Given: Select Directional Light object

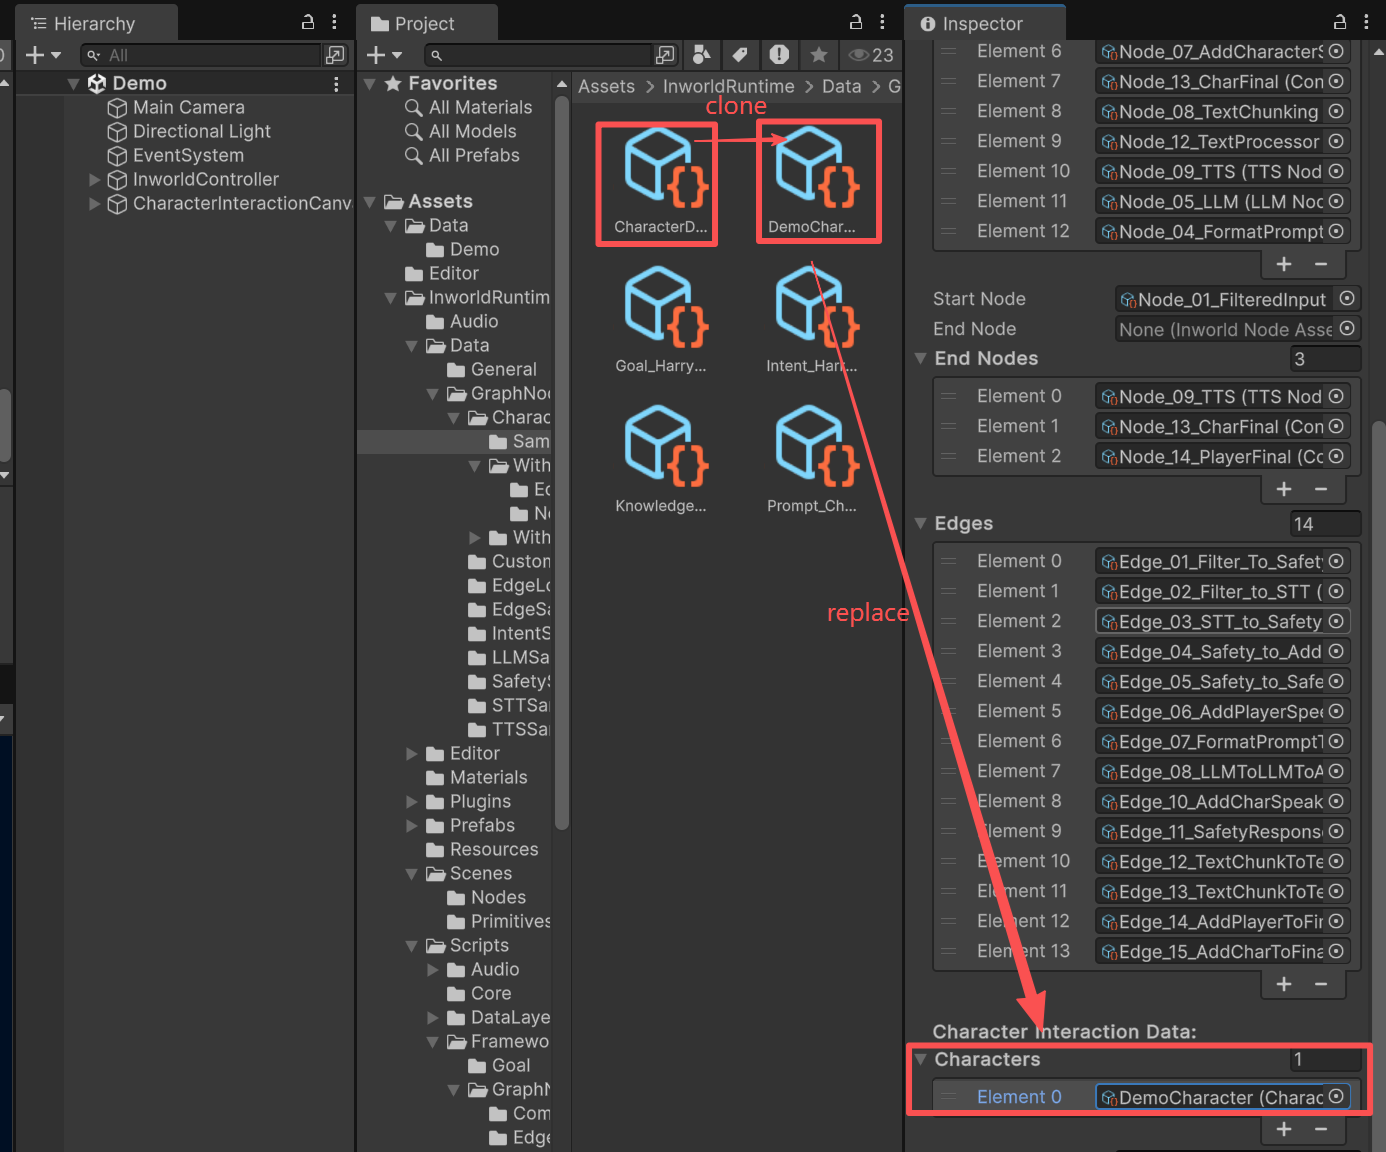Looking at the screenshot, I should 201,131.
